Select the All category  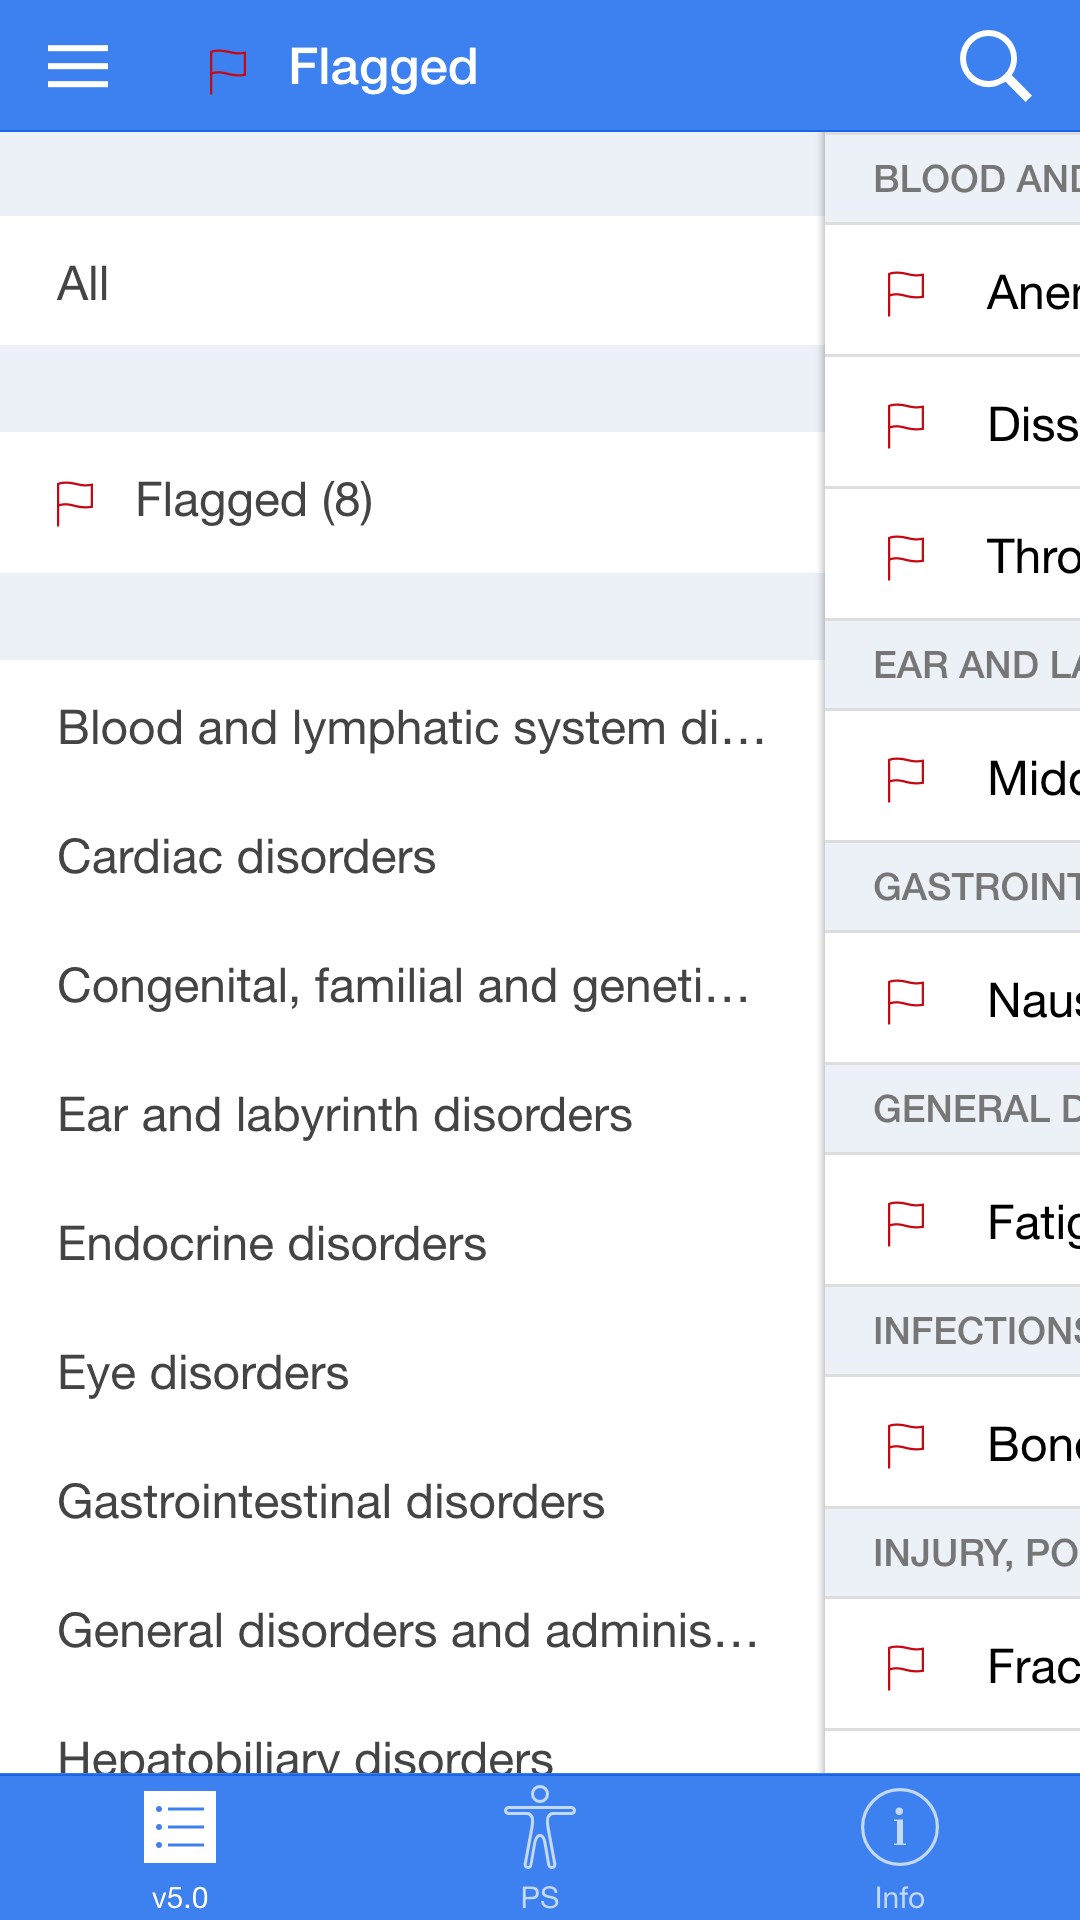(x=412, y=281)
